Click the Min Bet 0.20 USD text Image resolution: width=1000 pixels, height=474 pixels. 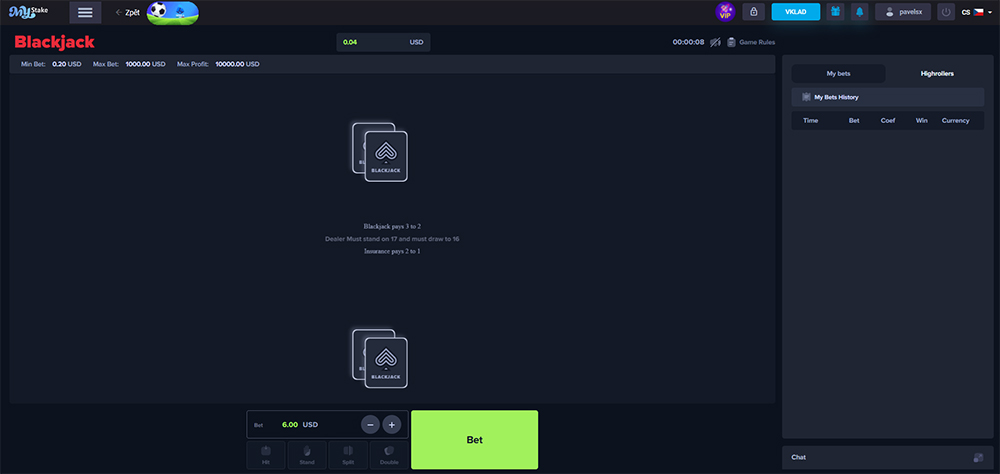point(51,64)
